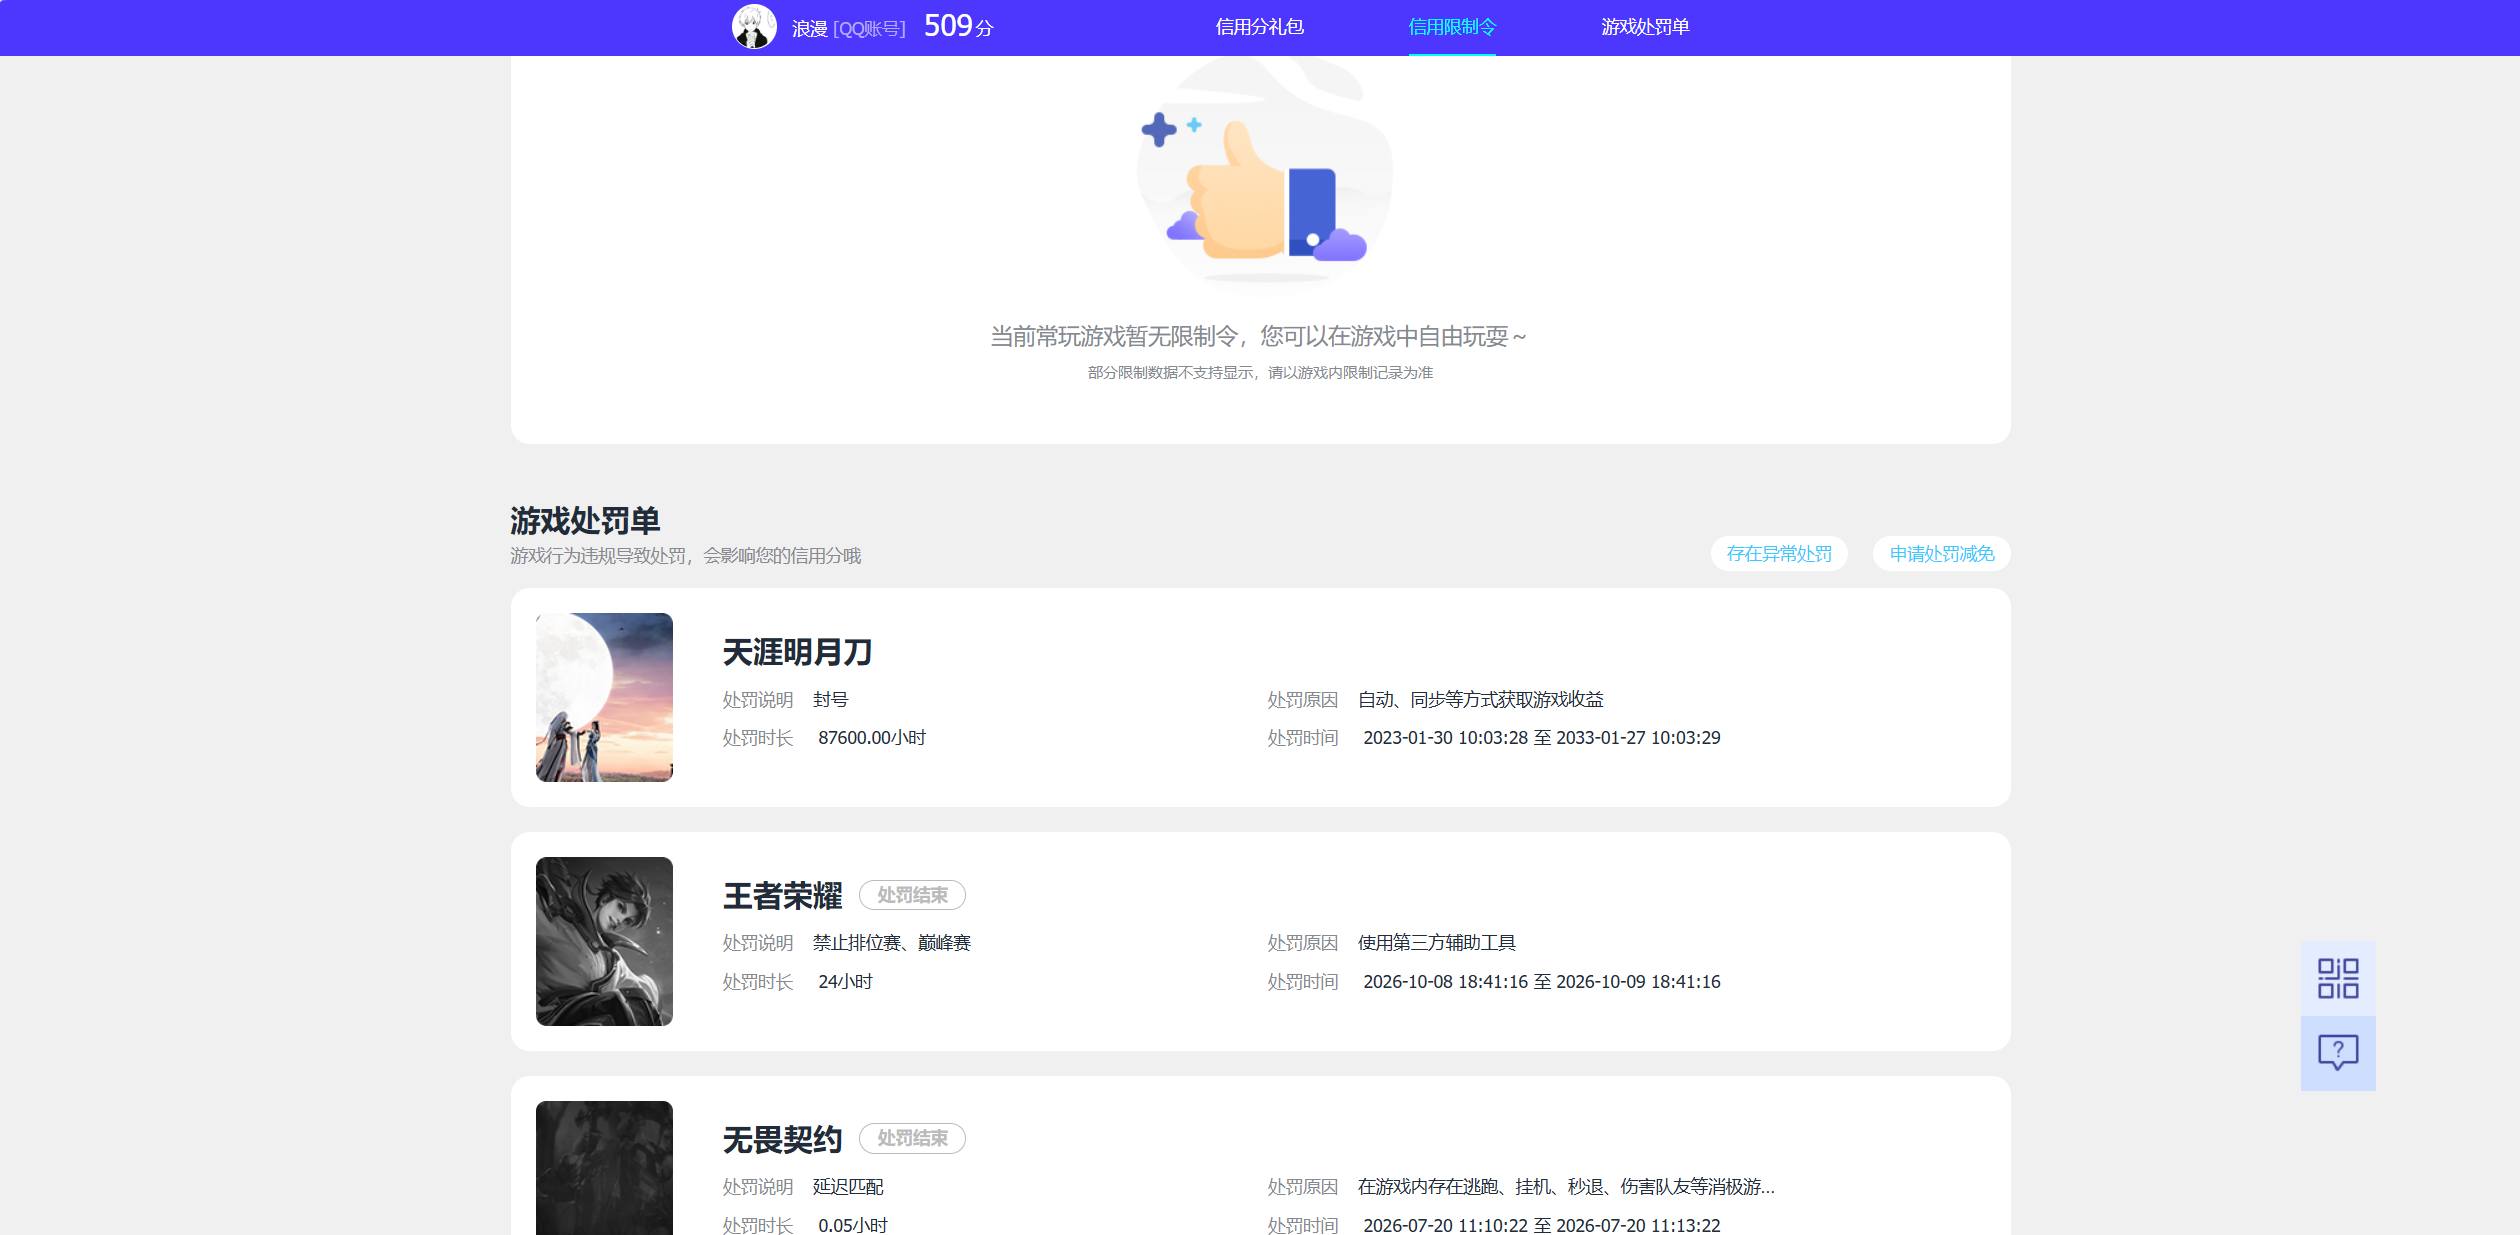Click the 申请处罚减免 button

[1942, 554]
